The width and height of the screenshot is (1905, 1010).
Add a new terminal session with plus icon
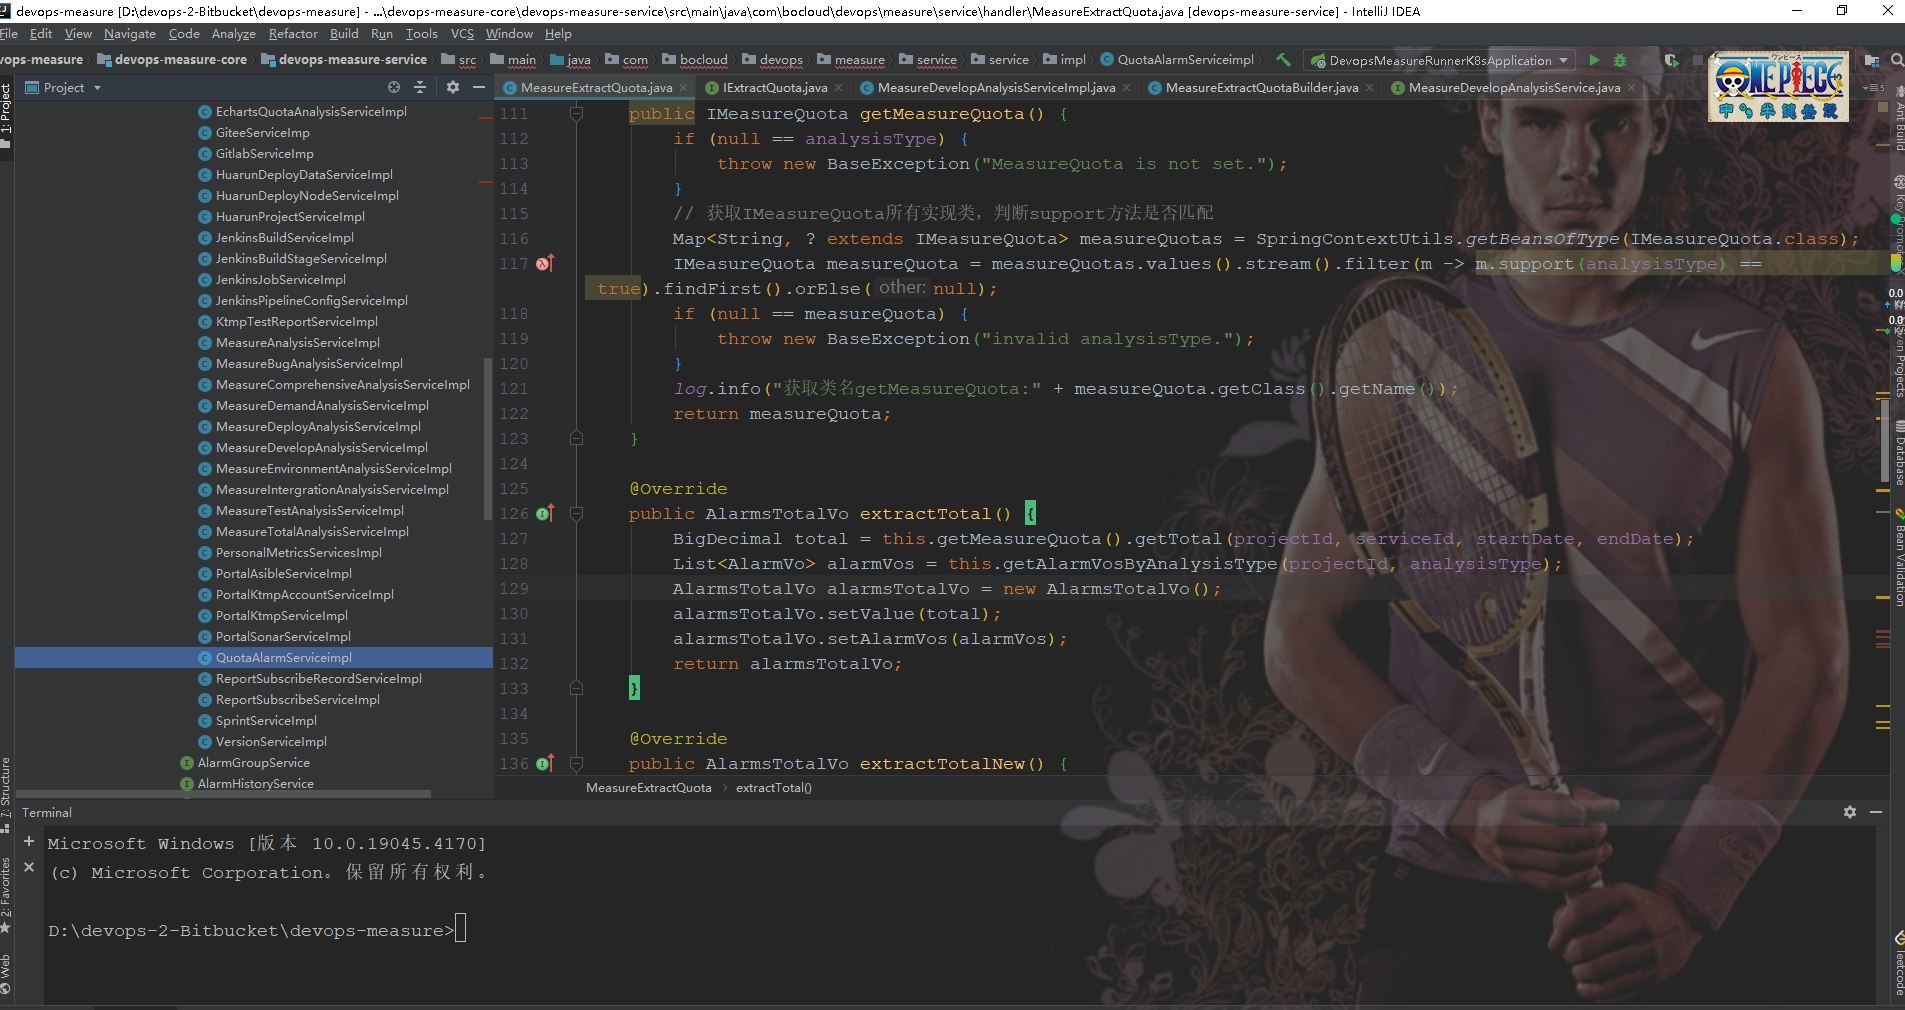[x=29, y=841]
